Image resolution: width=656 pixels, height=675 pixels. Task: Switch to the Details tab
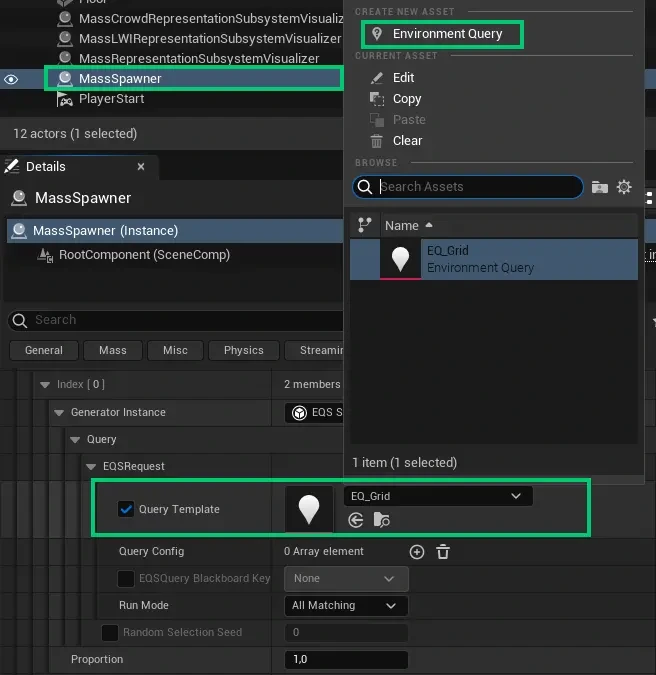point(46,167)
